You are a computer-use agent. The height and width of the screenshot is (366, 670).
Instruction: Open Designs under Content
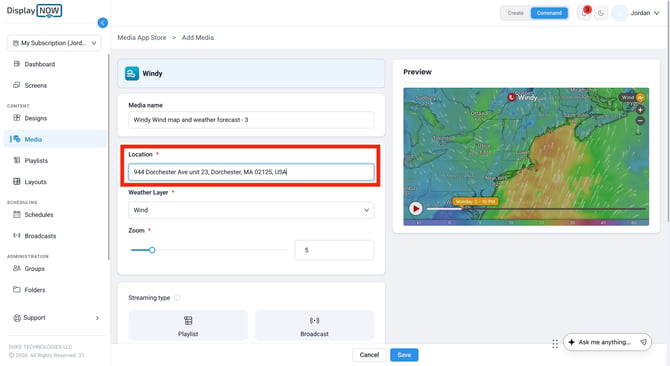pyautogui.click(x=35, y=118)
